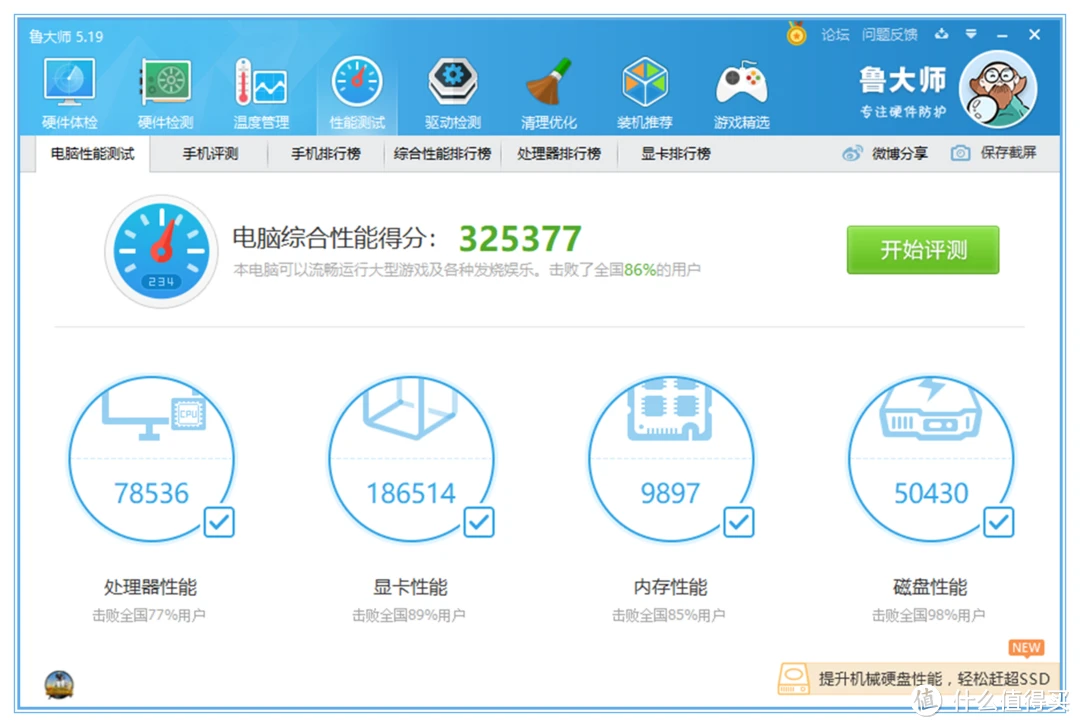1080x727 pixels.
Task: Switch to the 手机评测 tab
Action: click(210, 154)
